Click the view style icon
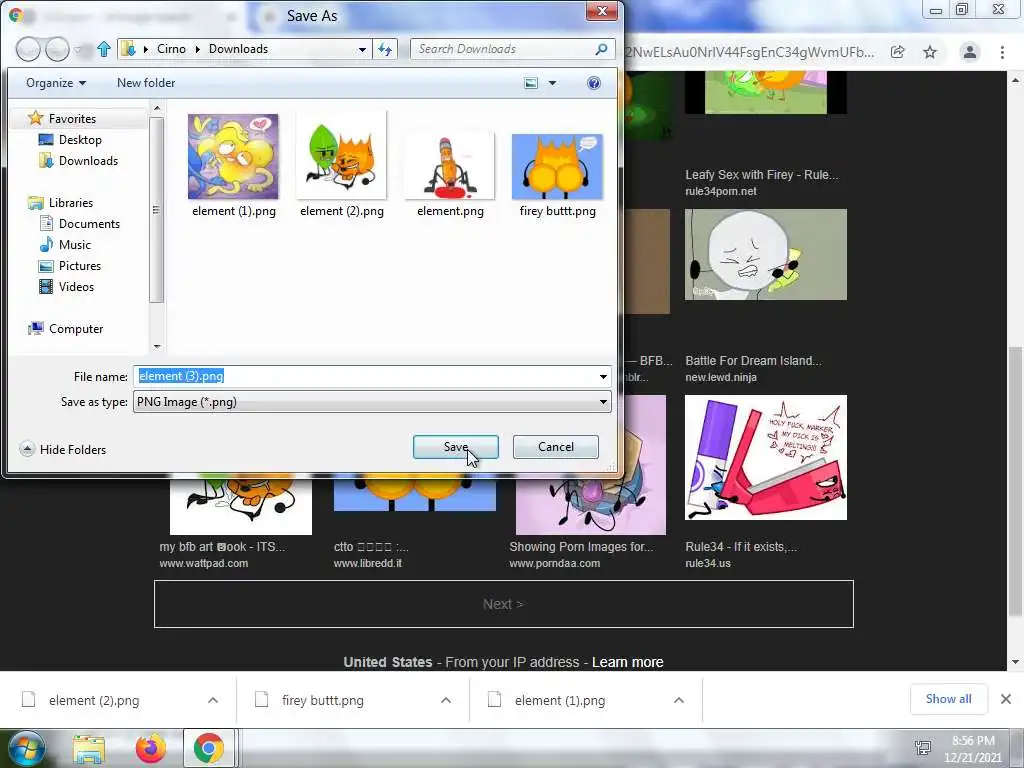Screen dimensions: 1024x768 click(531, 83)
